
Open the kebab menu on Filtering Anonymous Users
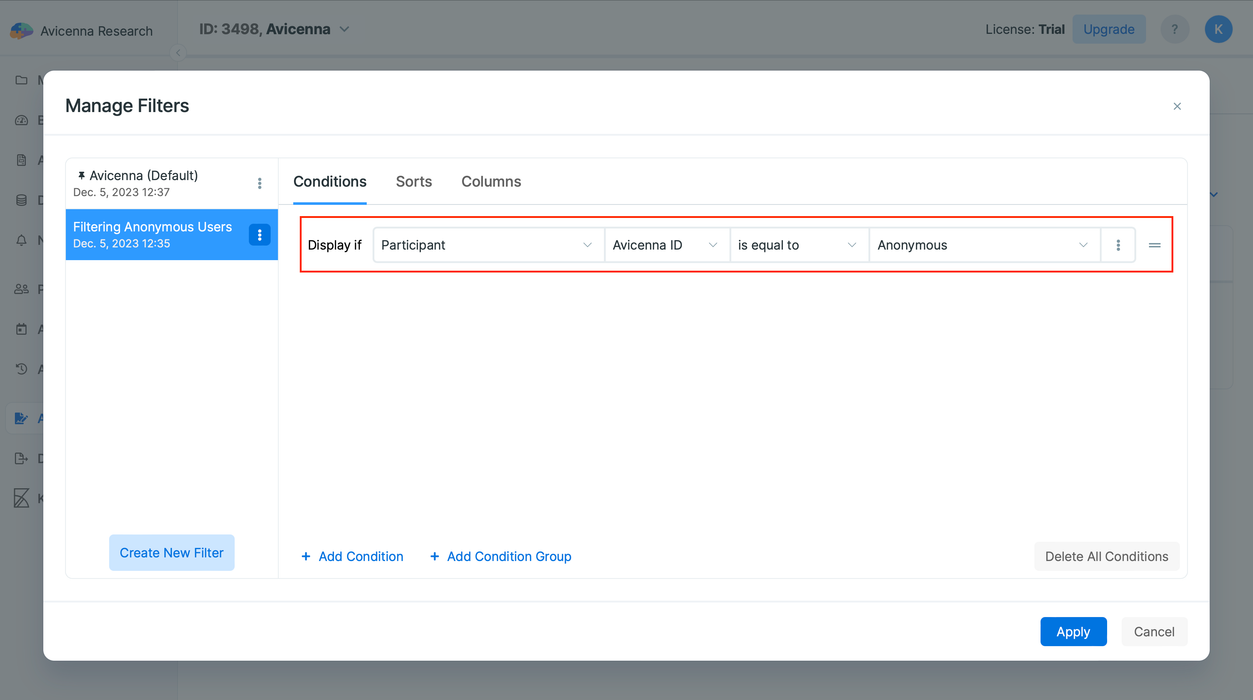point(259,234)
